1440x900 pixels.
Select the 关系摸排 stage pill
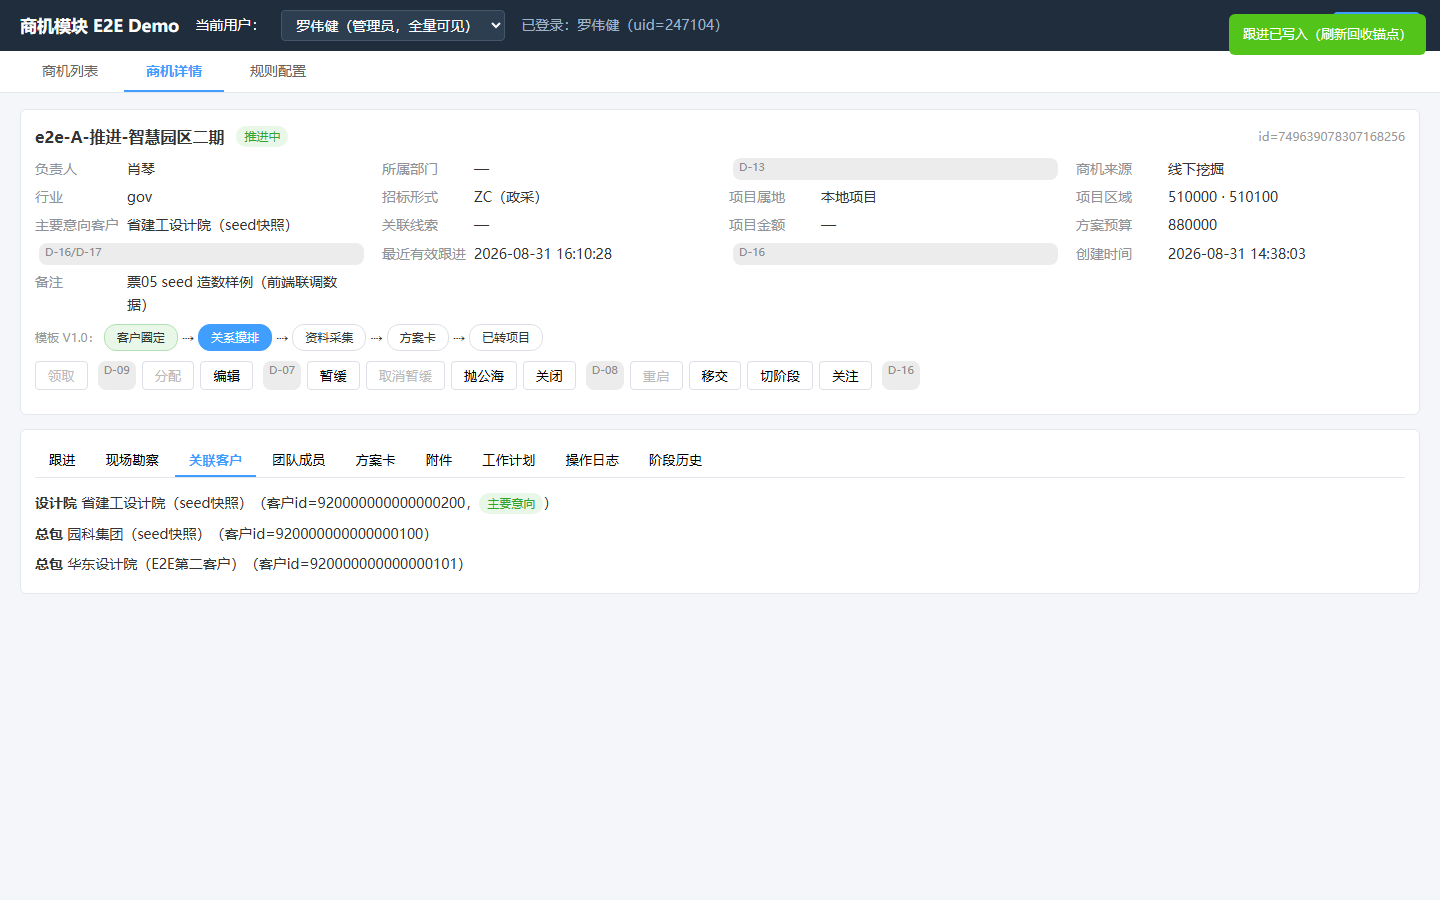tap(235, 338)
